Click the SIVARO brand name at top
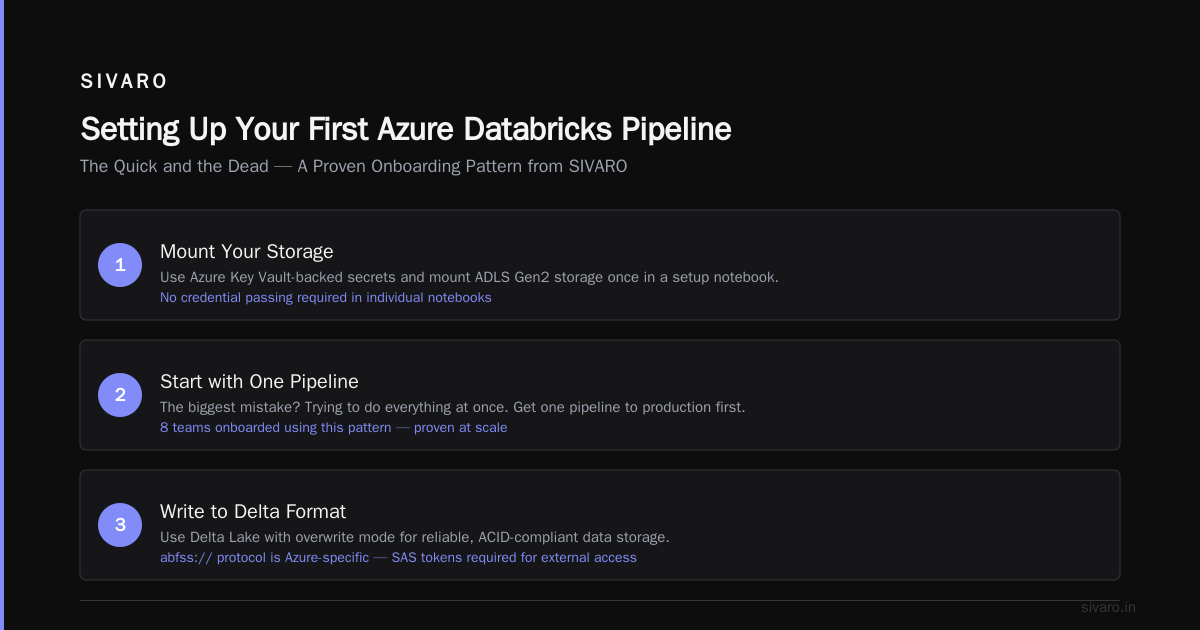The image size is (1200, 630). pyautogui.click(x=124, y=82)
